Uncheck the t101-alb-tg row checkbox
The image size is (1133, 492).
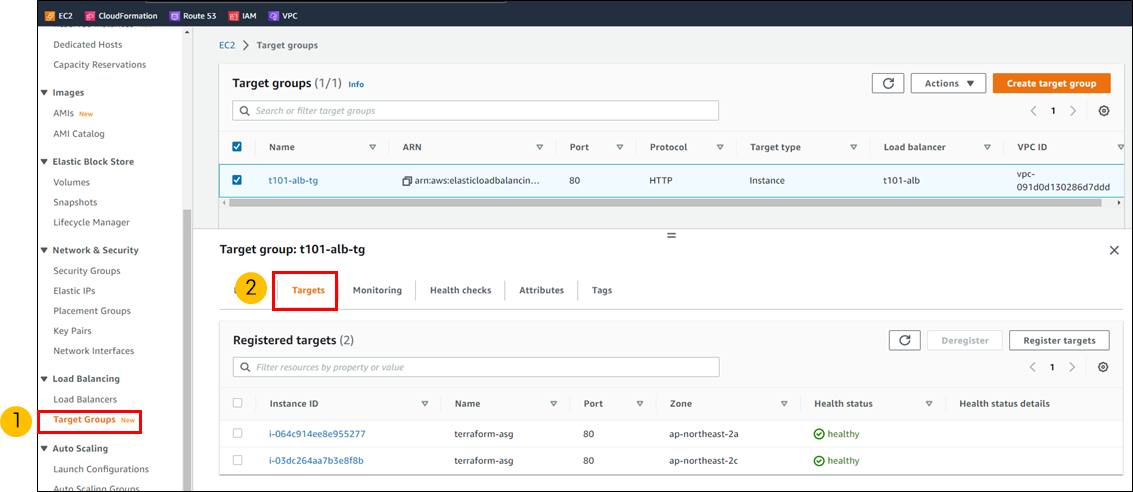(x=237, y=180)
